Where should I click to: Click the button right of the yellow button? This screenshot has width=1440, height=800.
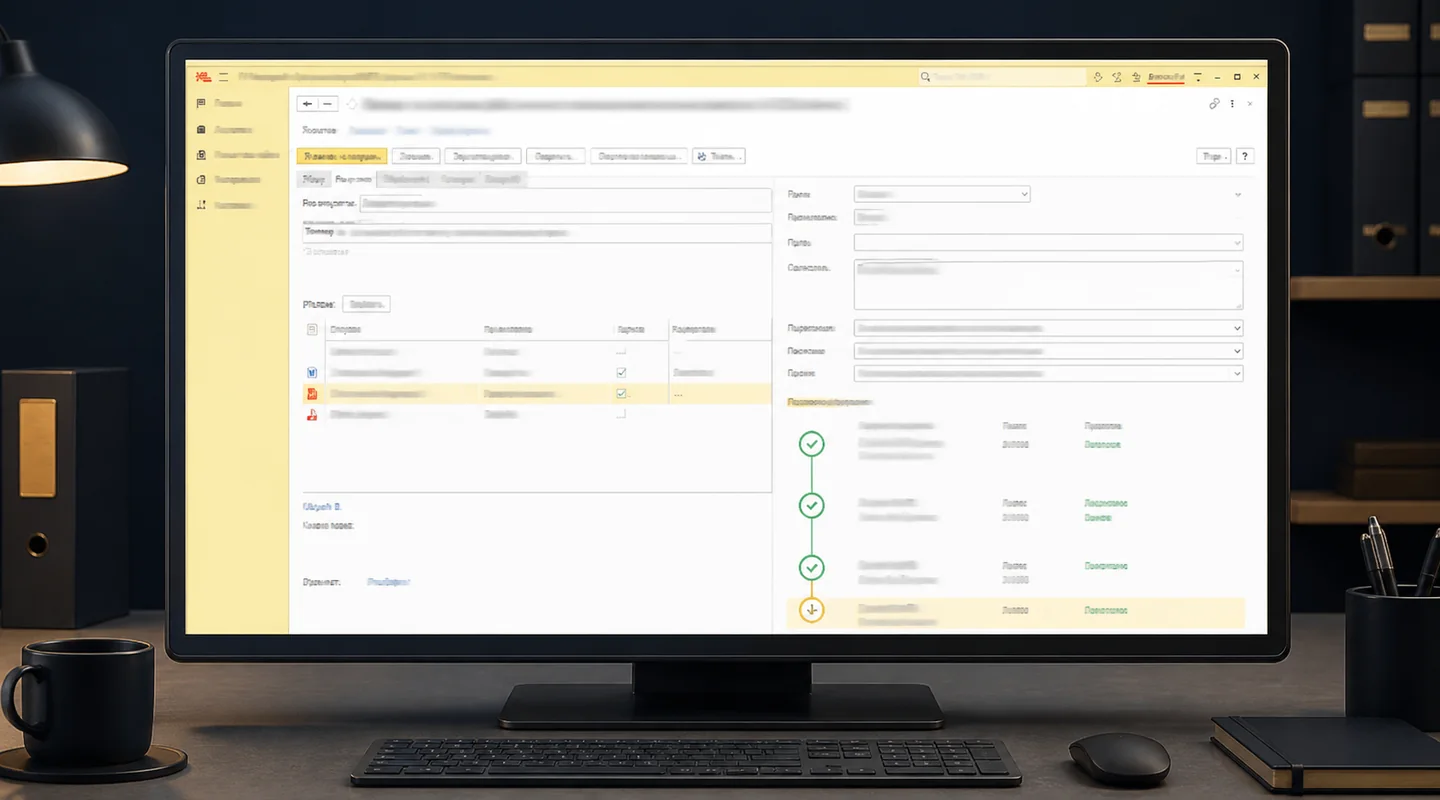pos(415,156)
